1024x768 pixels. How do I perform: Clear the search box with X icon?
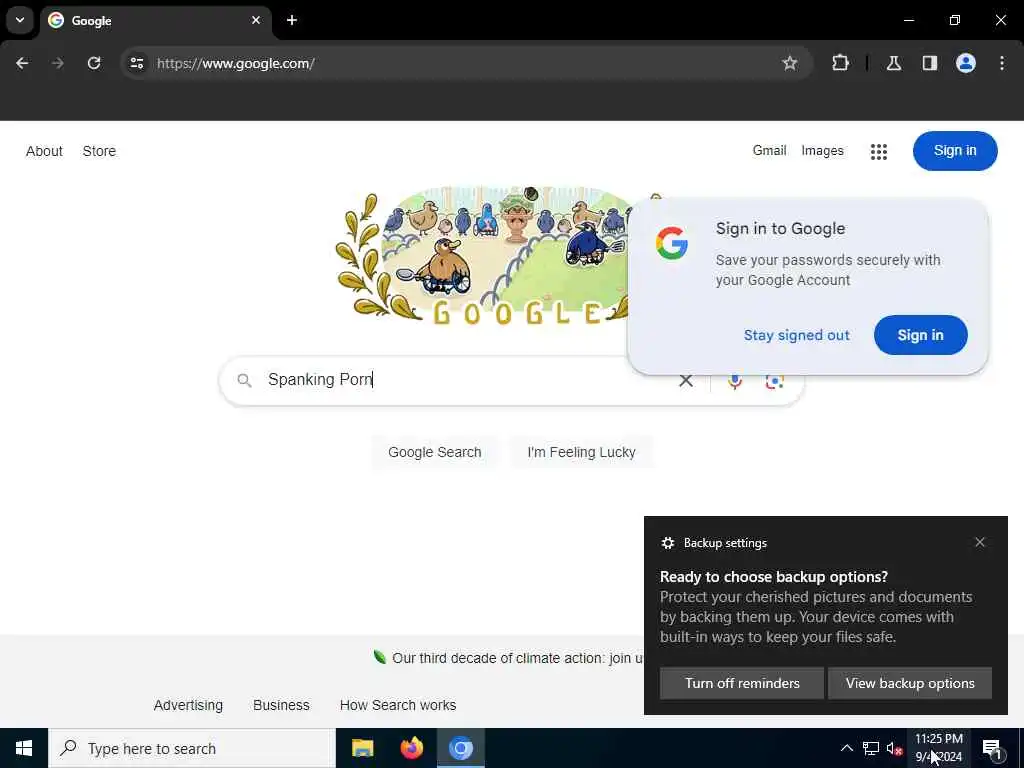686,380
